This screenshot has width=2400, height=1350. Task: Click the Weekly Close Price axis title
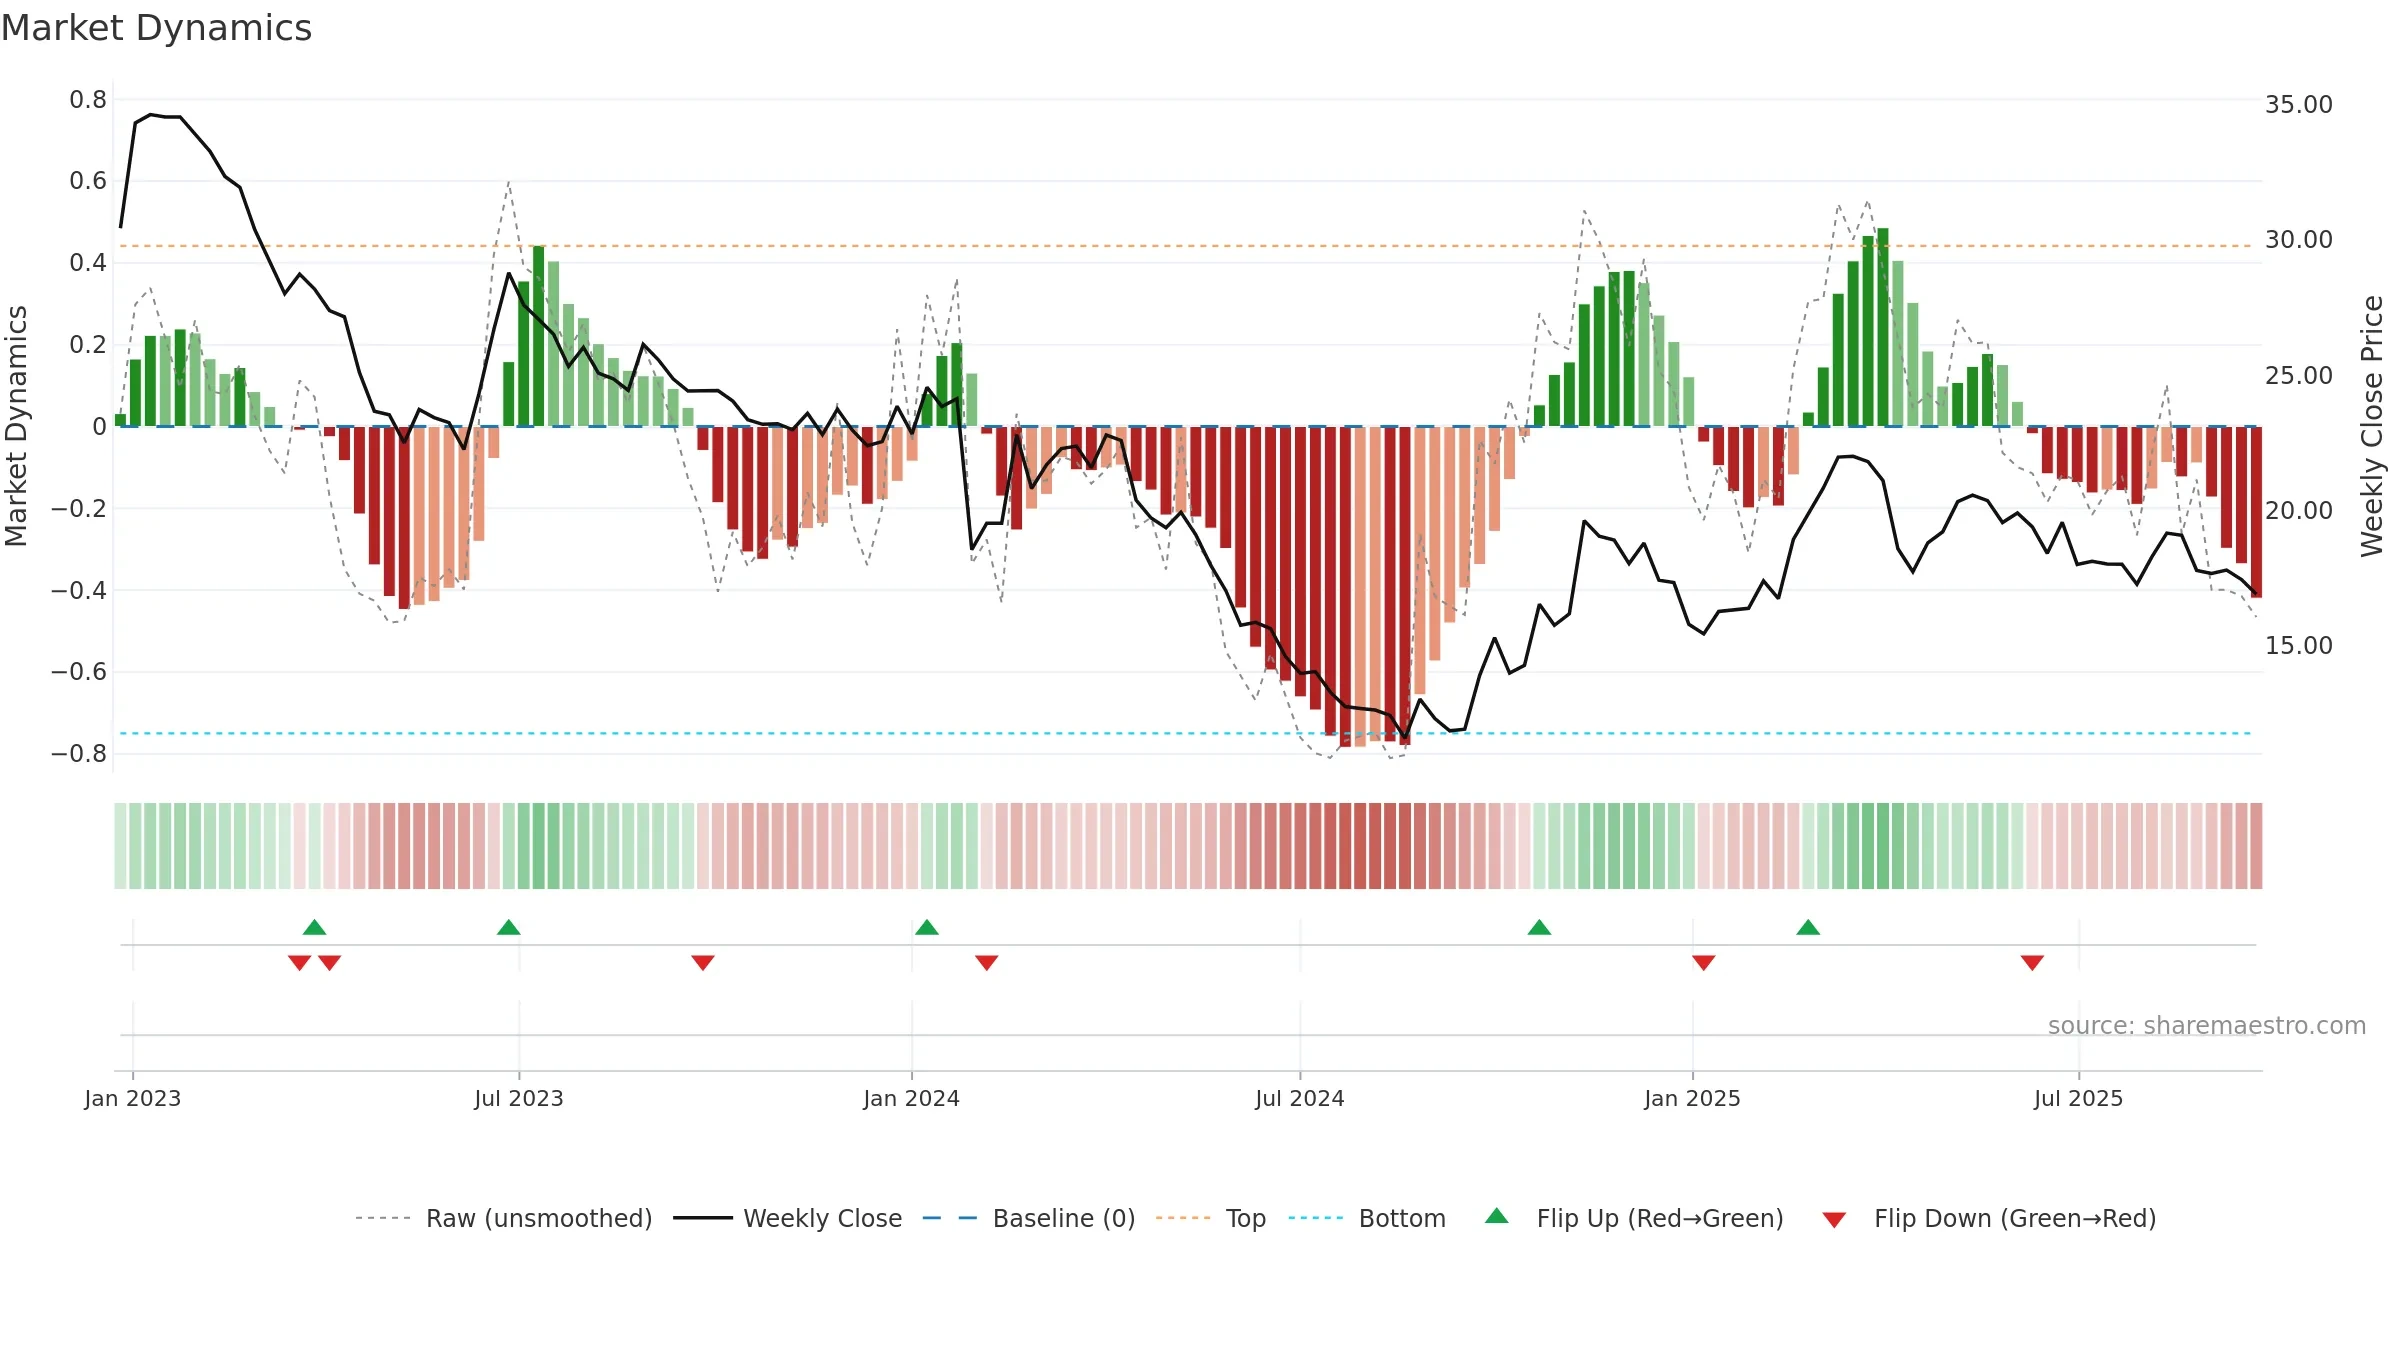point(2373,426)
